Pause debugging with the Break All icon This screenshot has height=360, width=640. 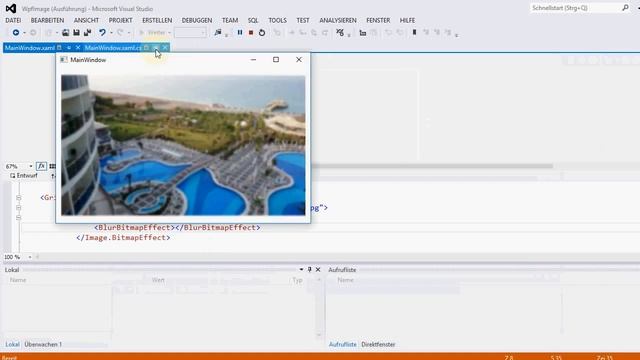(x=240, y=33)
